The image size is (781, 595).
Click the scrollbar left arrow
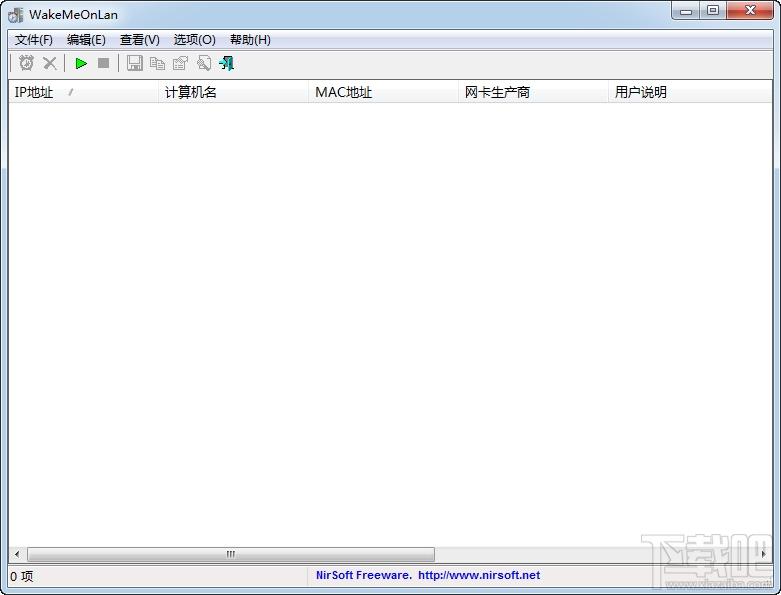click(x=17, y=554)
